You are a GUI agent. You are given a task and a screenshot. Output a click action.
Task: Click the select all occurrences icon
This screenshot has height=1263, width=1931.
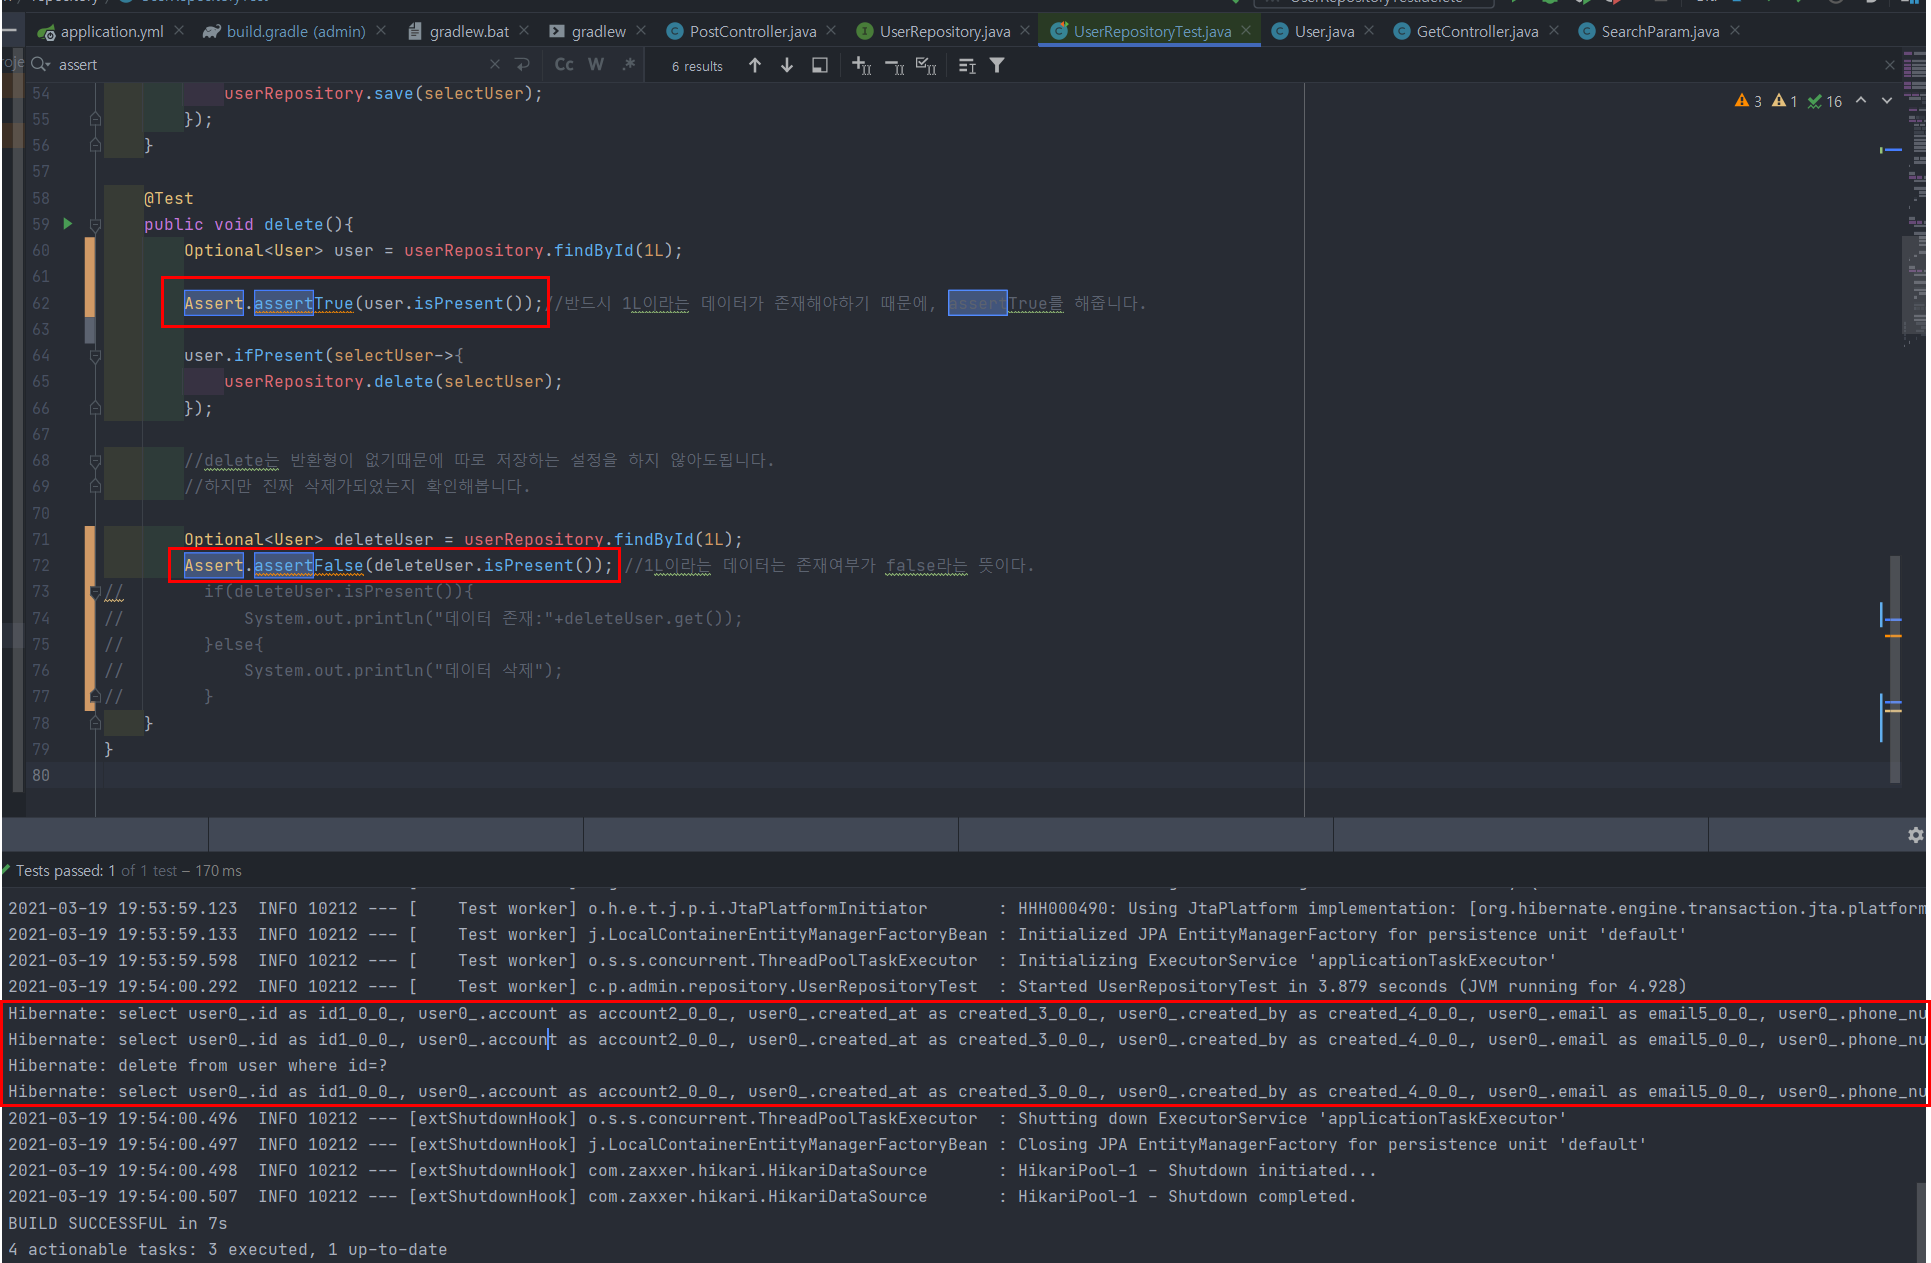tap(926, 65)
